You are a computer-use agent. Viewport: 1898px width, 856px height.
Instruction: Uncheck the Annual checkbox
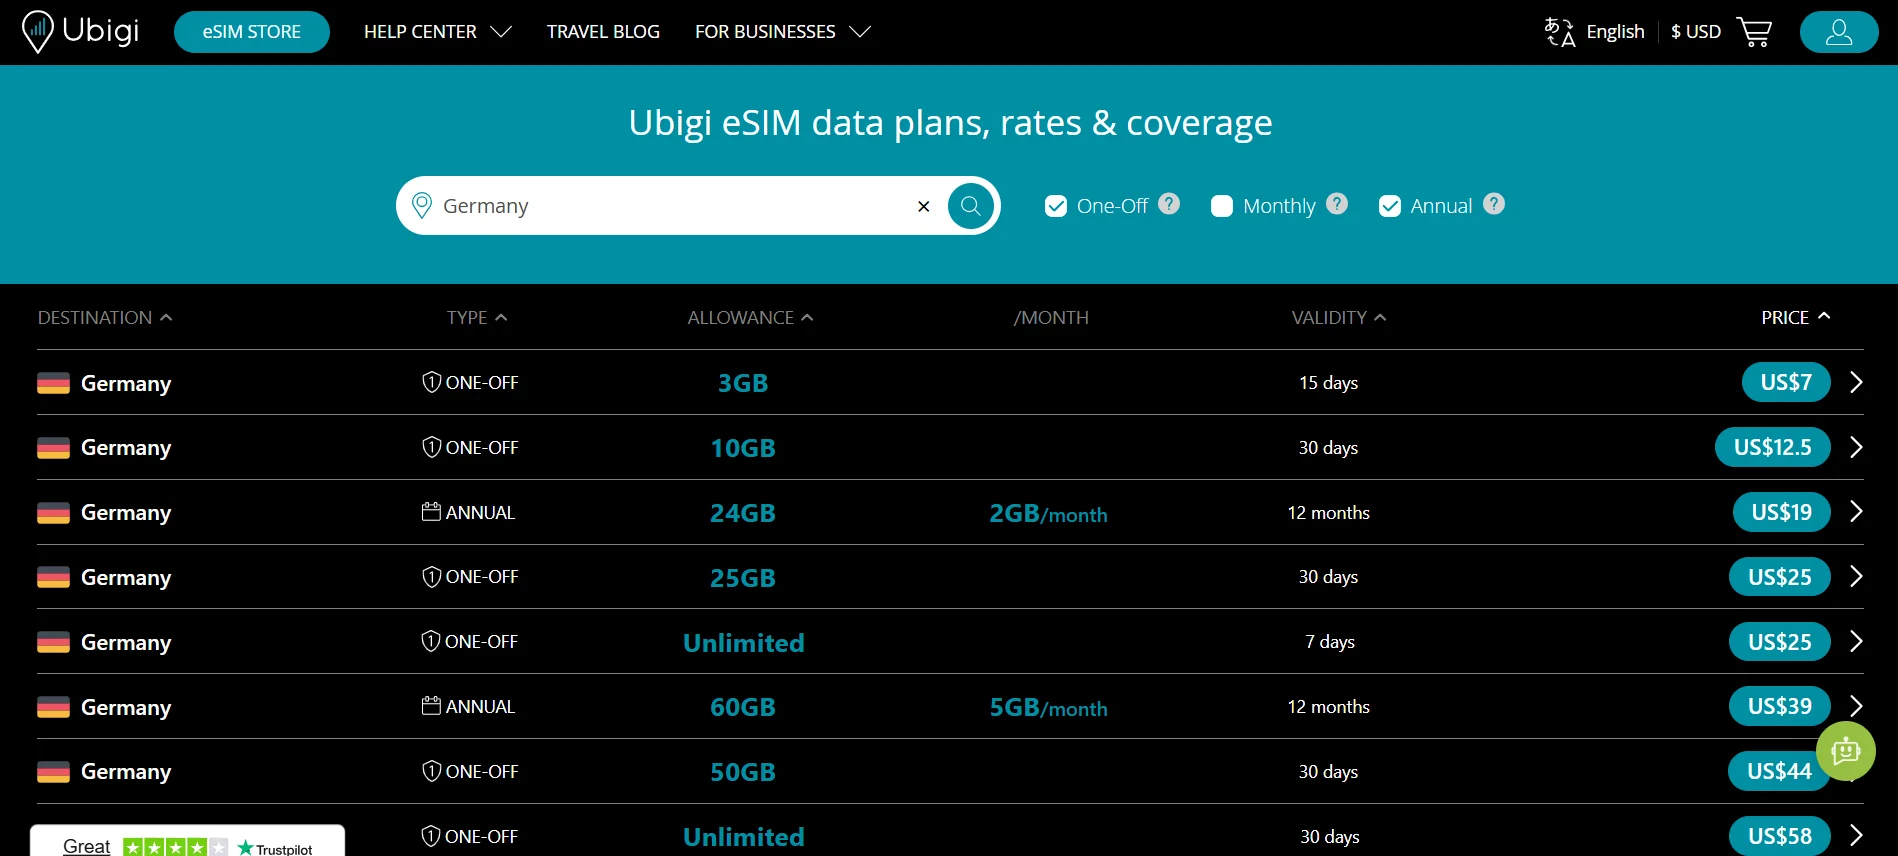tap(1389, 206)
